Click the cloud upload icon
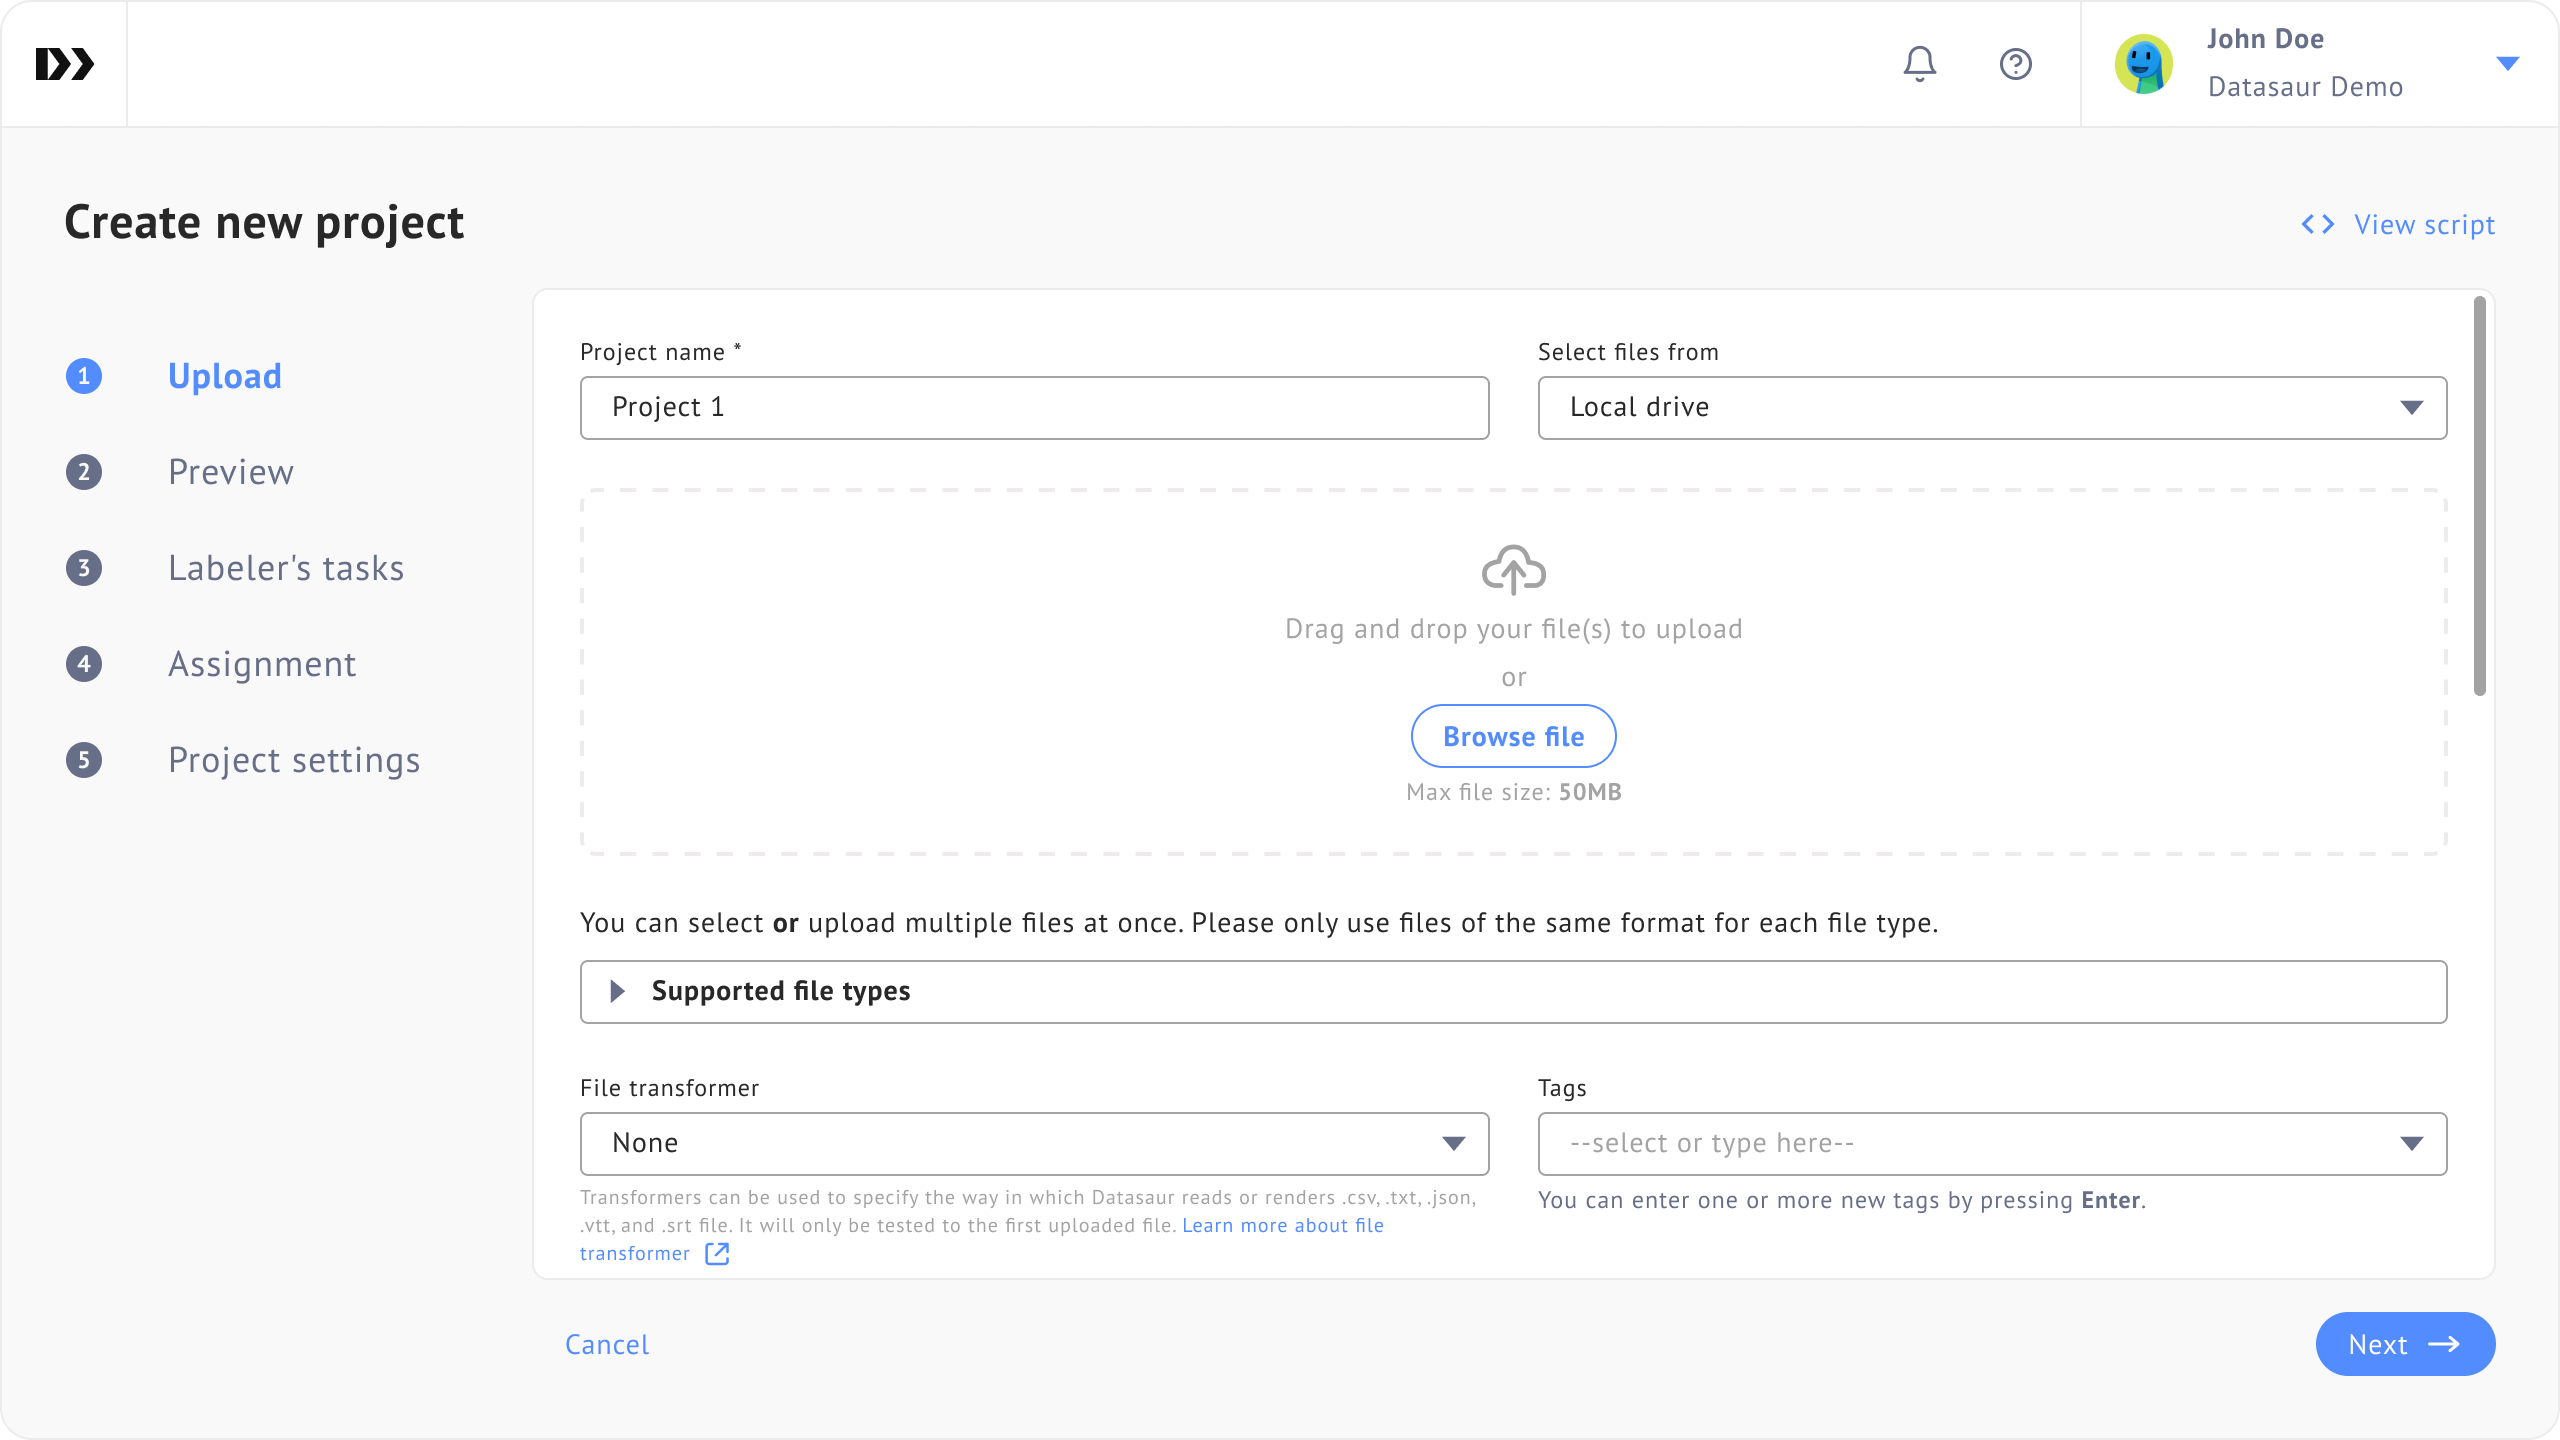This screenshot has height=1440, width=2560. pos(1513,570)
